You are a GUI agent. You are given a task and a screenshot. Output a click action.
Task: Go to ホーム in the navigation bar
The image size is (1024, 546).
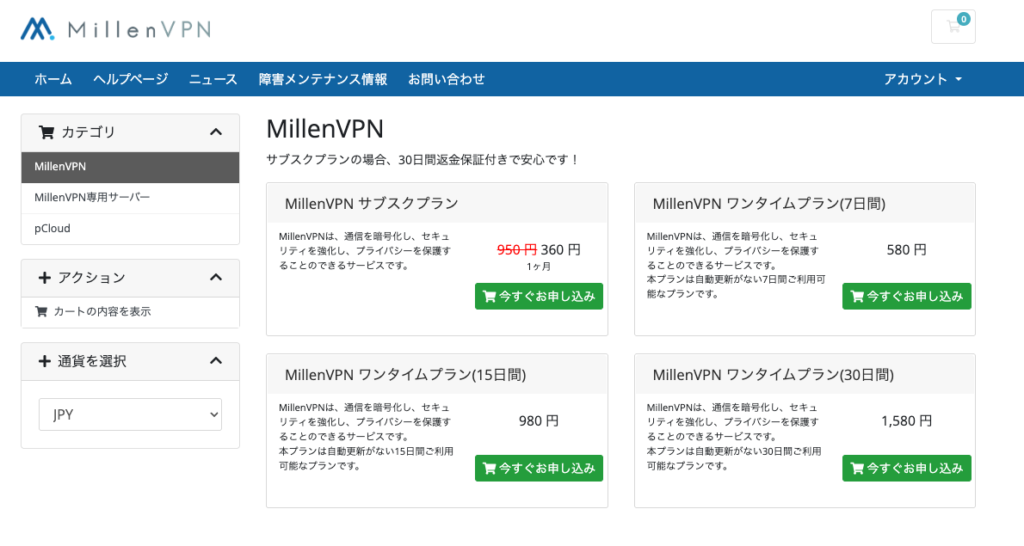[x=53, y=79]
